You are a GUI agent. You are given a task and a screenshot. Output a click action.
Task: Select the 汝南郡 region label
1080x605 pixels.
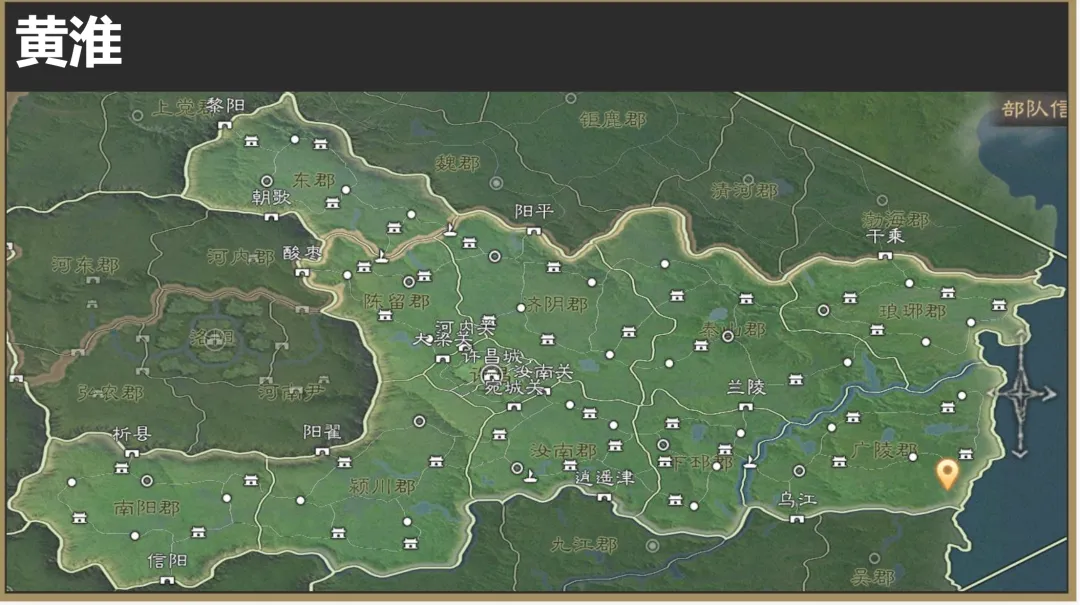(x=563, y=451)
